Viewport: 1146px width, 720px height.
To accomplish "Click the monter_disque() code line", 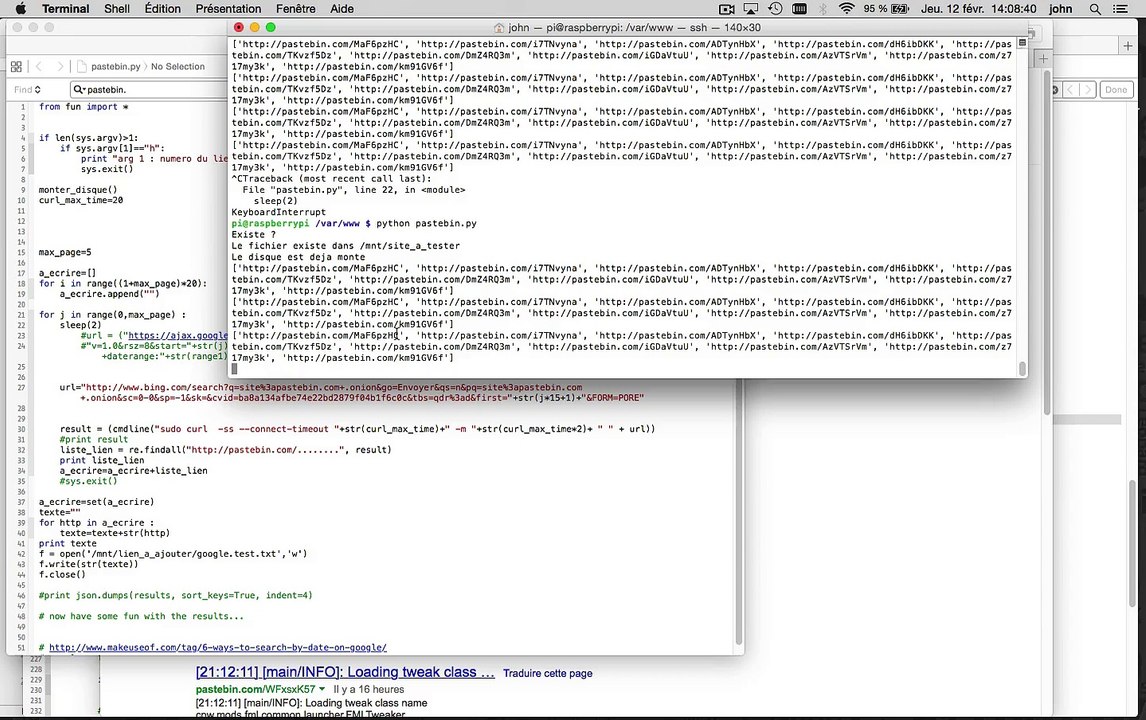I will [77, 190].
